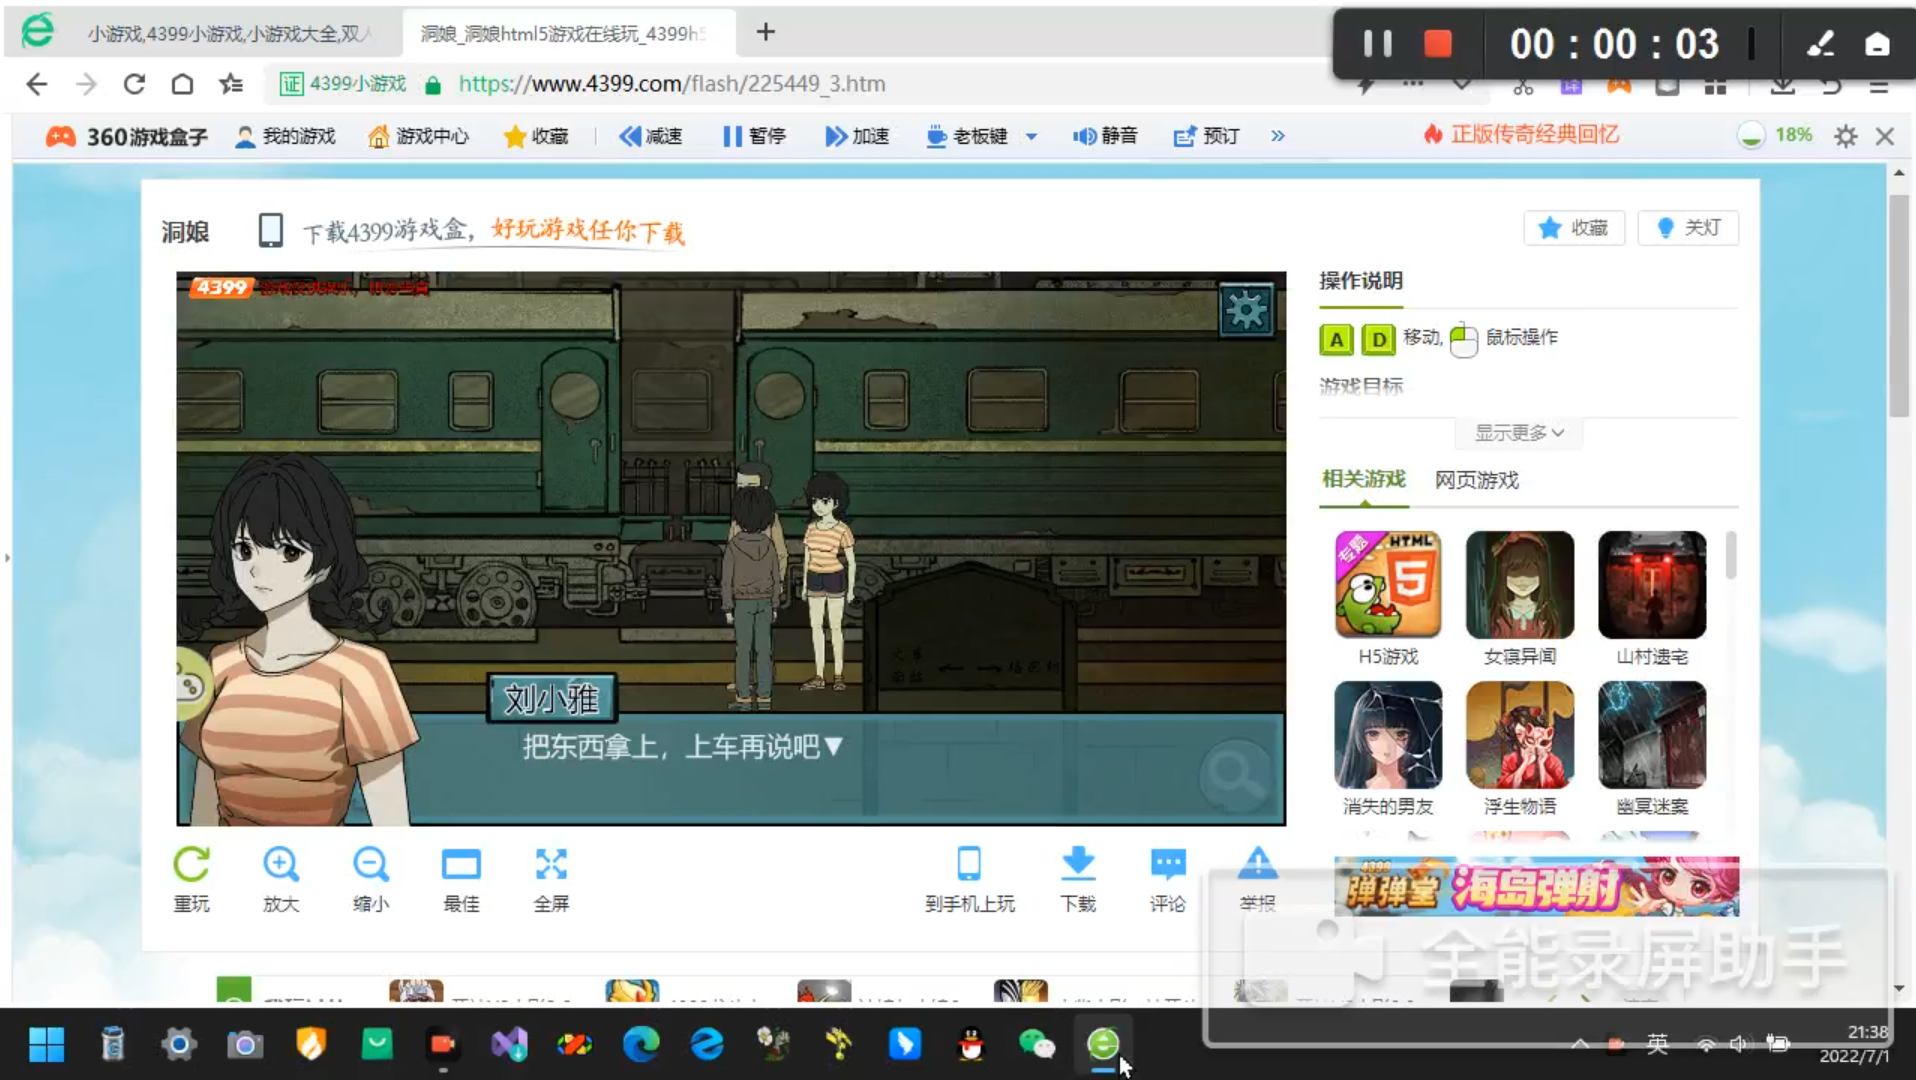This screenshot has height=1080, width=1916.
Task: Reload the page with refresh icon
Action: [134, 84]
